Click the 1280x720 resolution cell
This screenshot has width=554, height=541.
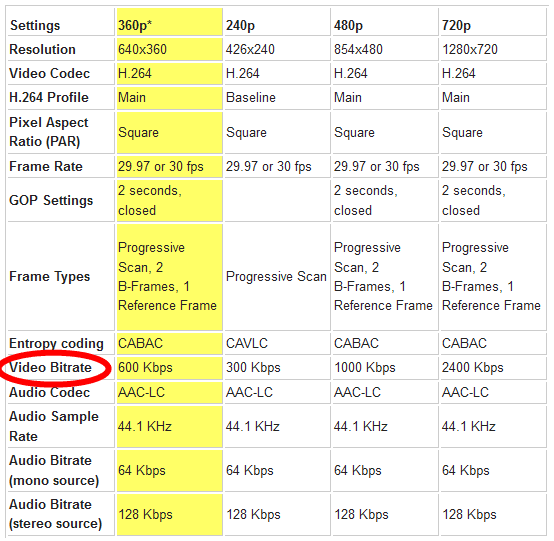[x=493, y=49]
